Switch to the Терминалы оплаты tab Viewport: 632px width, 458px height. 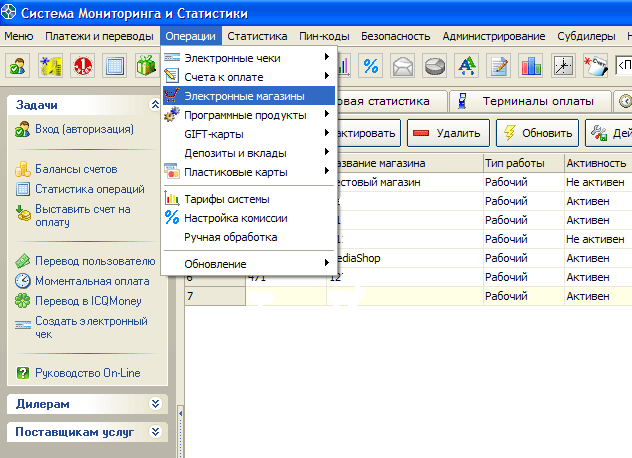530,101
